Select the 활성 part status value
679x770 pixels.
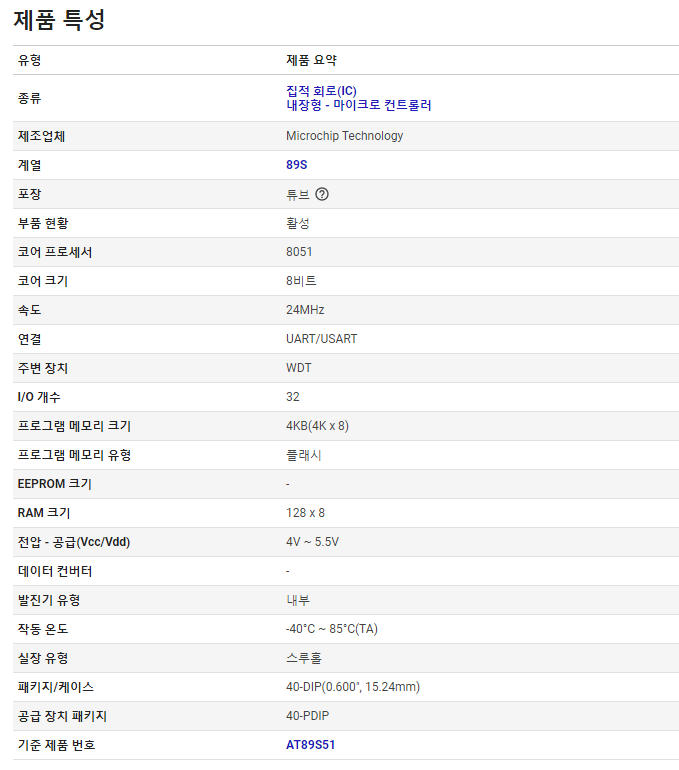(298, 223)
